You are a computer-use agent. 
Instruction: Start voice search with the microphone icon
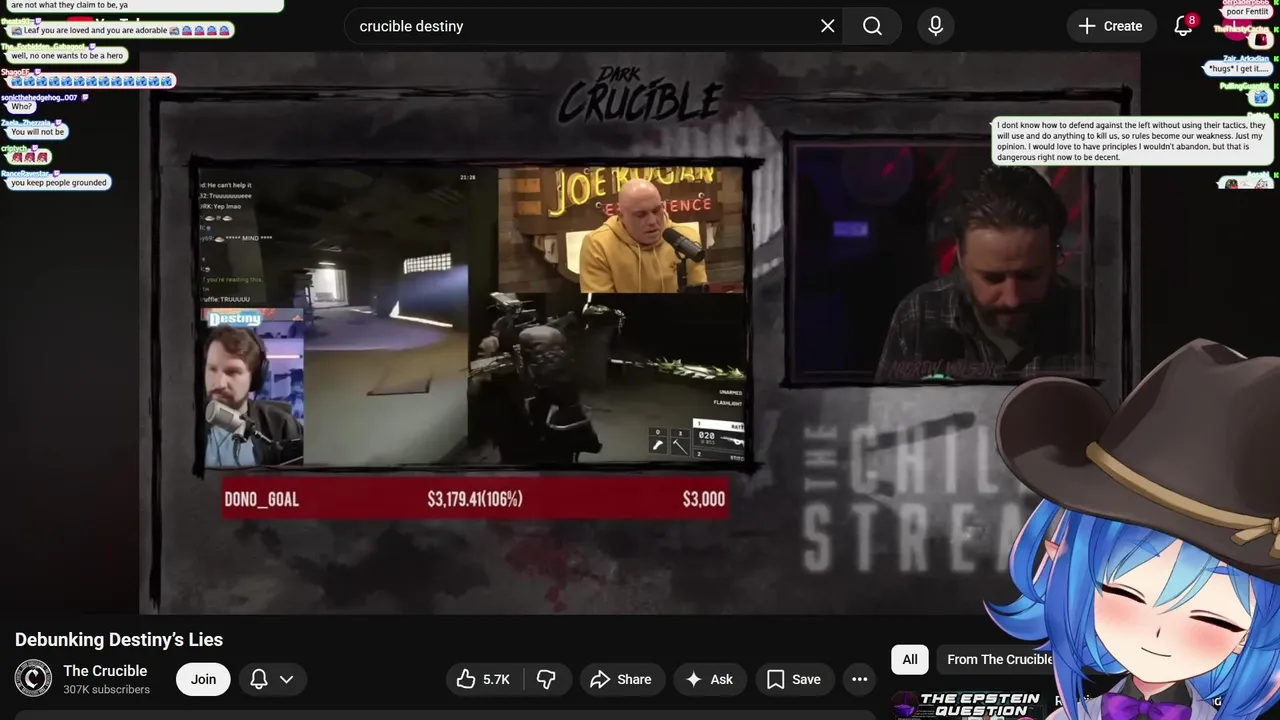click(936, 26)
